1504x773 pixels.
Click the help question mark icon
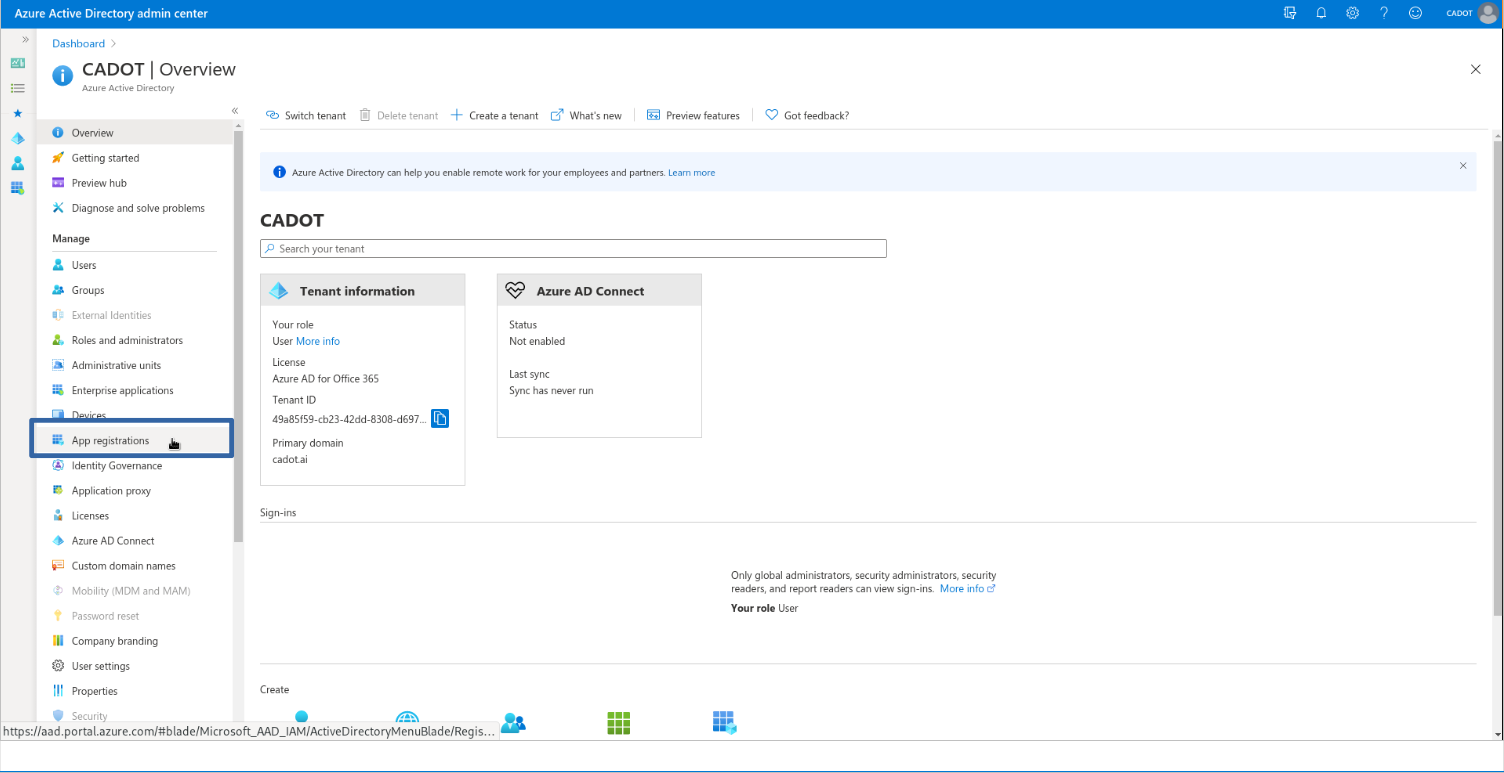(x=1384, y=13)
